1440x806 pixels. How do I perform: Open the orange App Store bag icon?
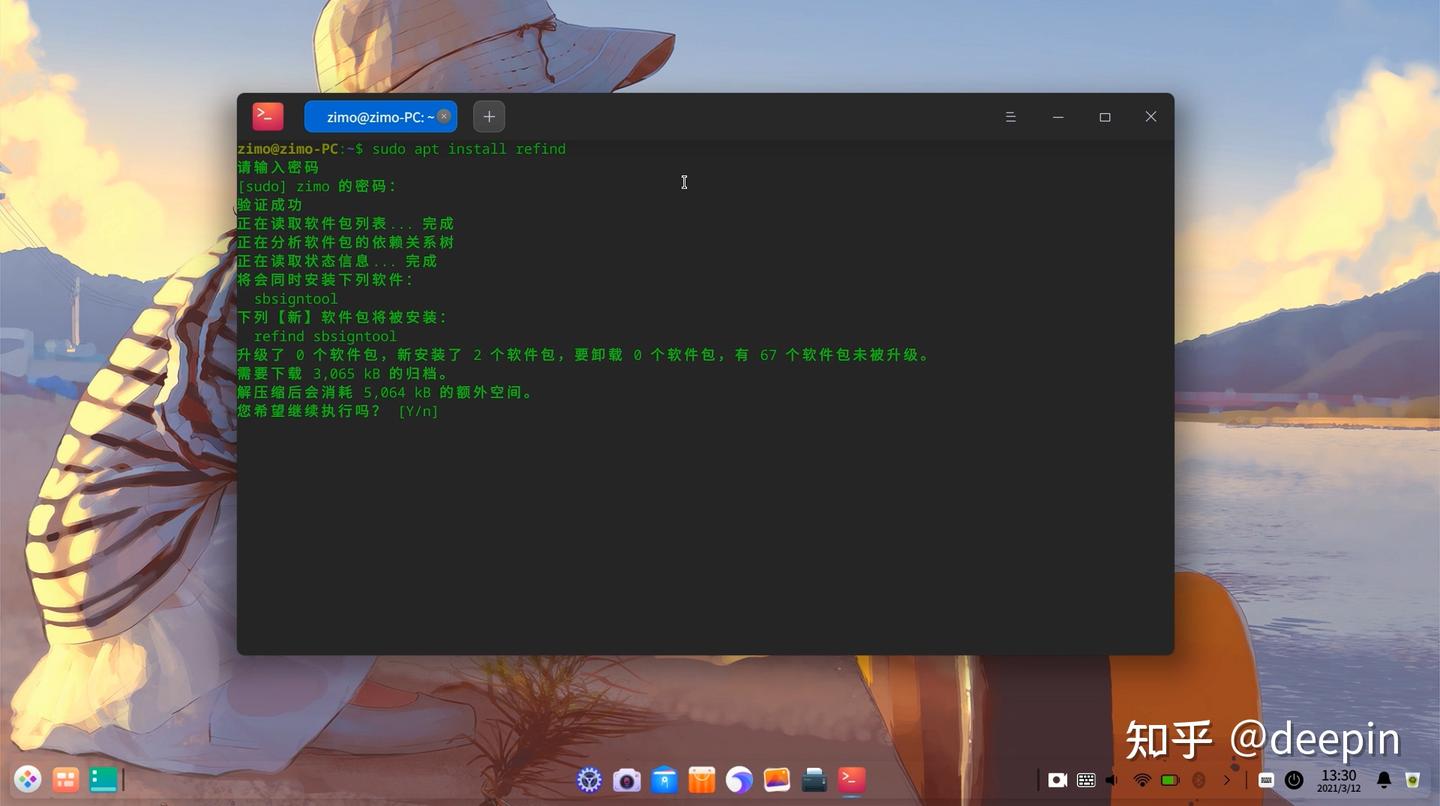click(702, 780)
